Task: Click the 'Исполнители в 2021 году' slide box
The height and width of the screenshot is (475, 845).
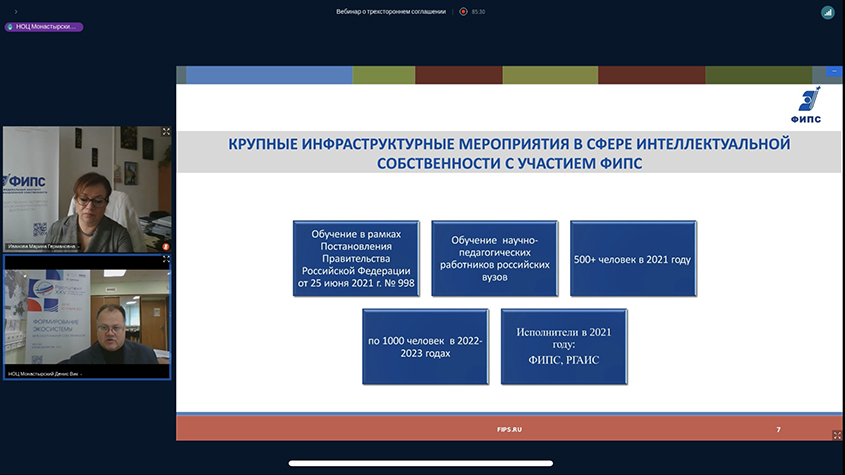Action: point(564,347)
